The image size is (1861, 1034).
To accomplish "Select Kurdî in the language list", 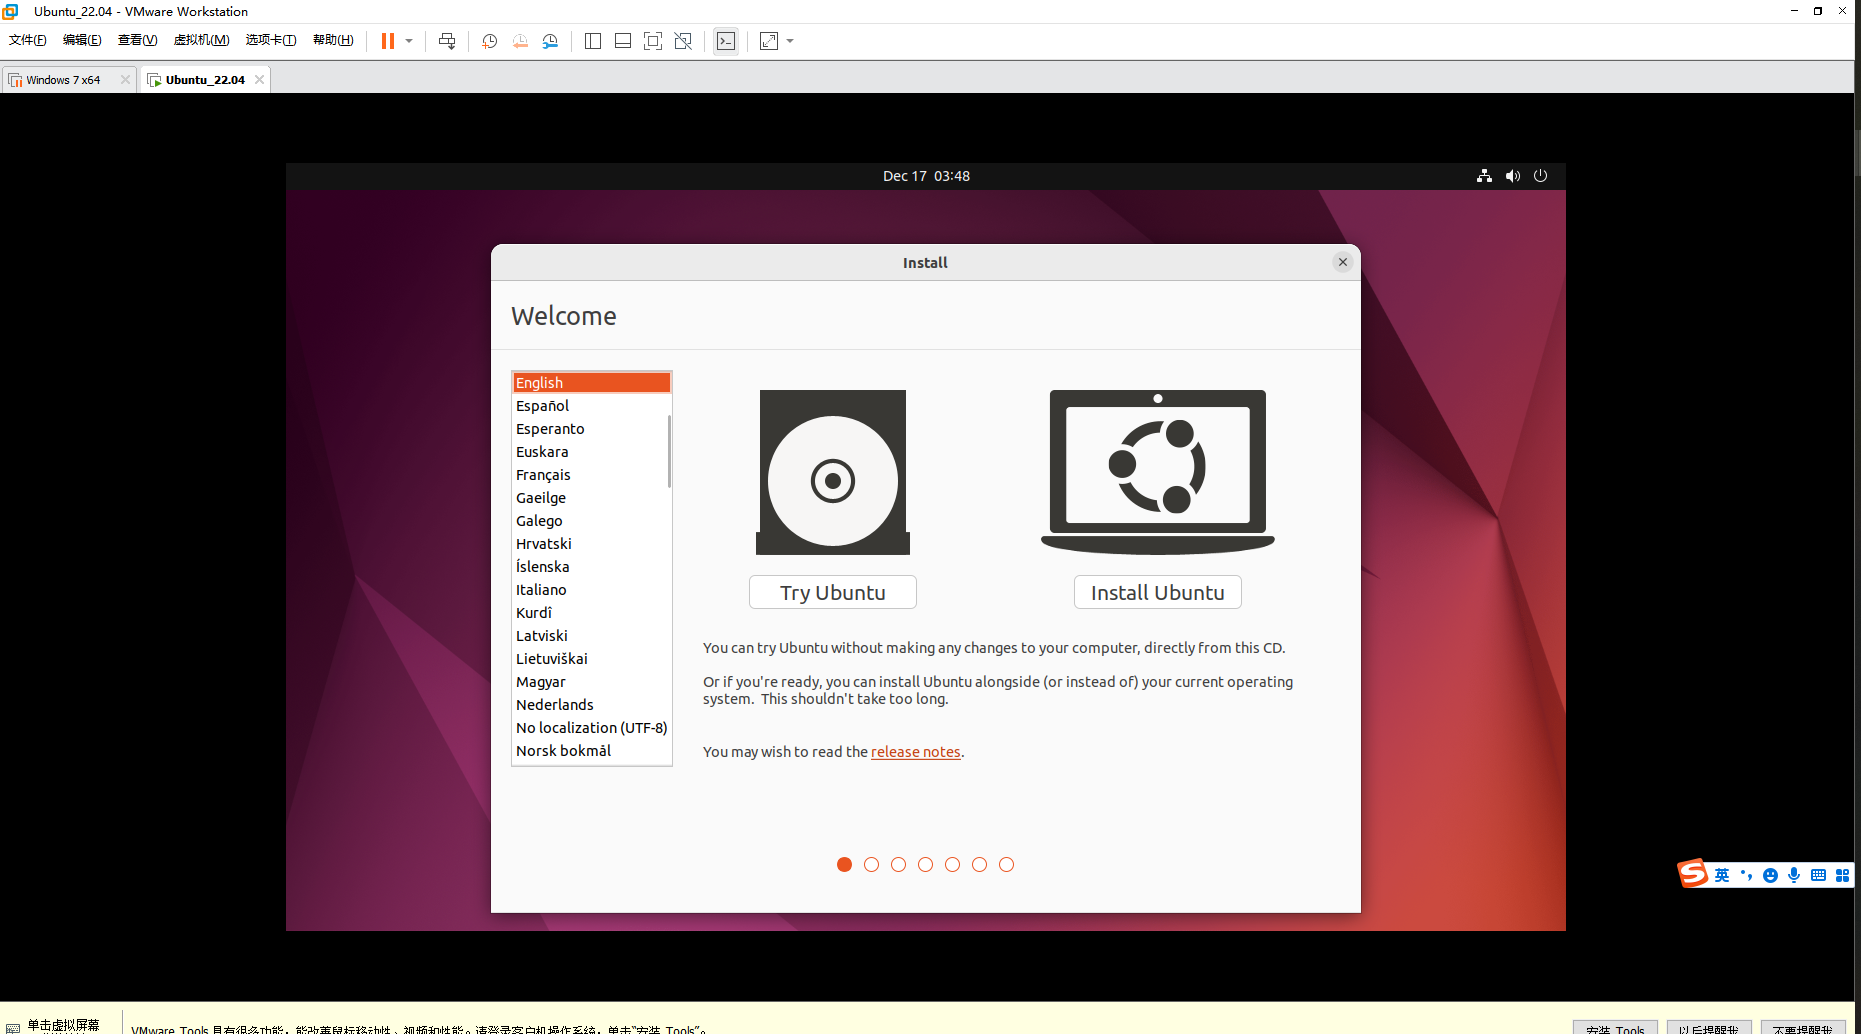I will (591, 613).
